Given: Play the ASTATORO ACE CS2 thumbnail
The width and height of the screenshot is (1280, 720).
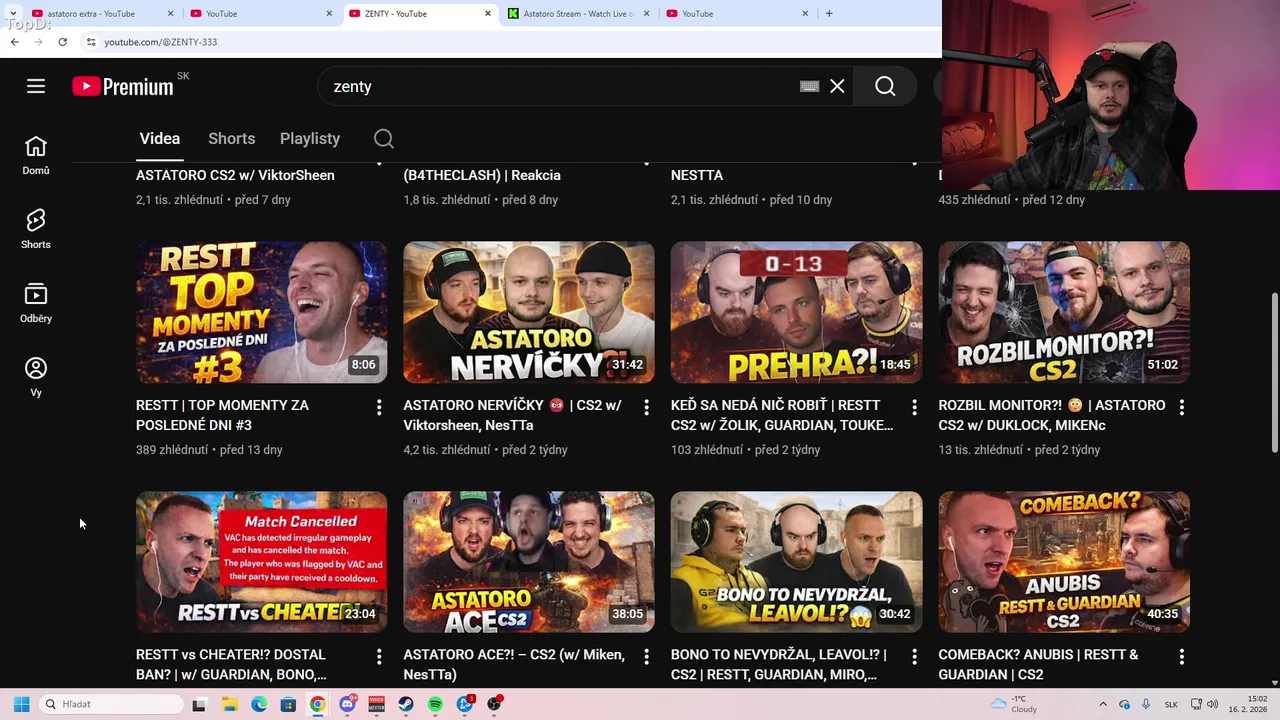Looking at the screenshot, I should point(529,561).
